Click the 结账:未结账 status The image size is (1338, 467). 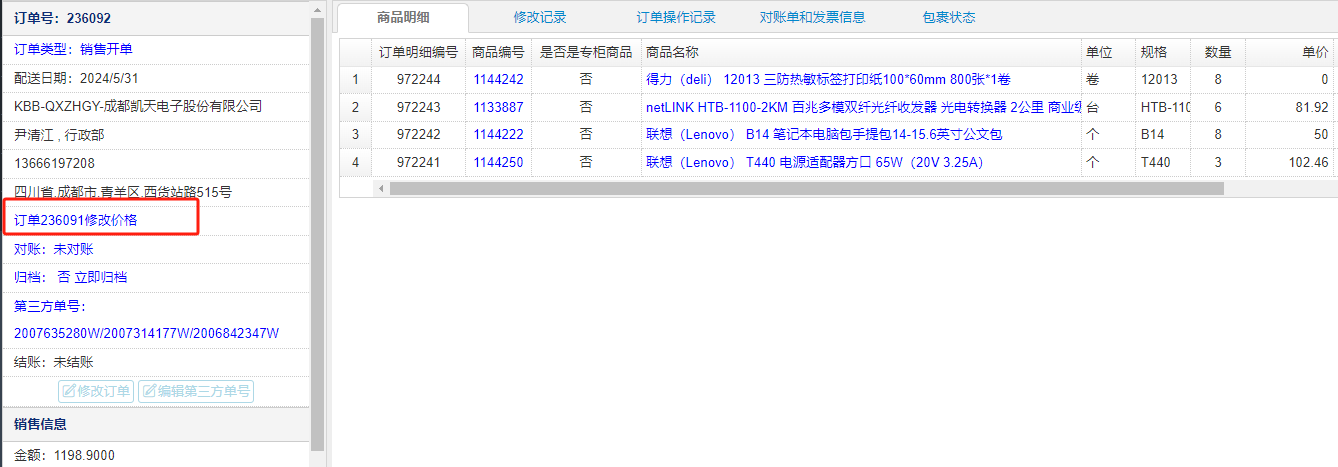tap(53, 363)
